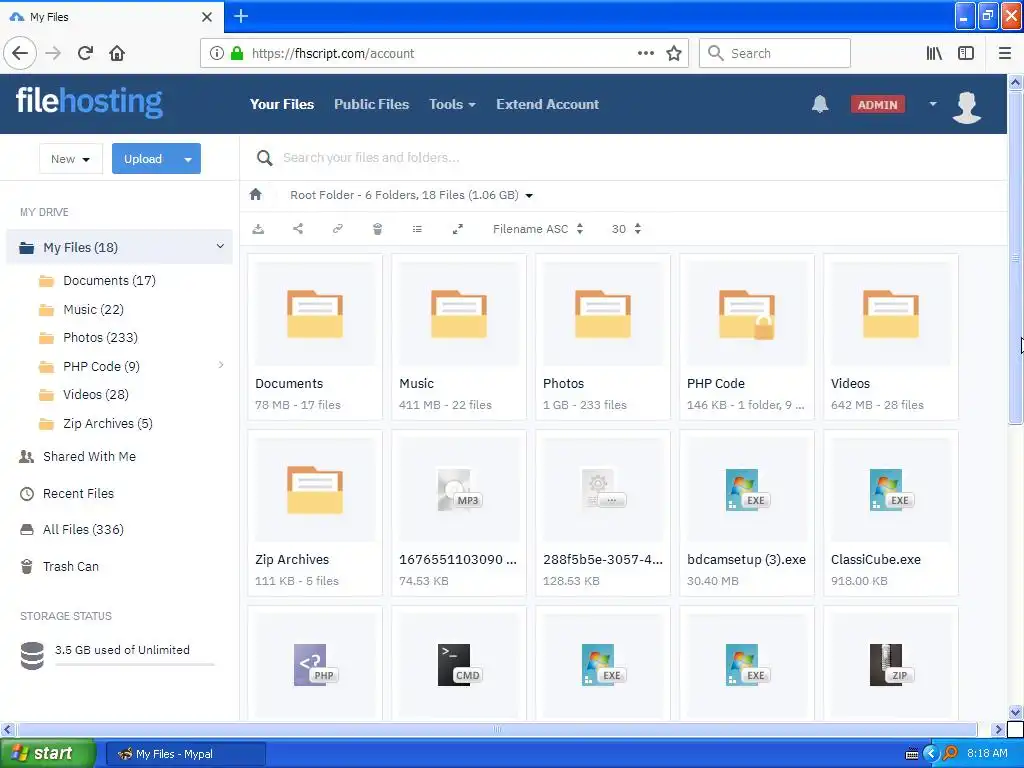Expand the Tools menu
This screenshot has width=1024, height=768.
tap(452, 104)
